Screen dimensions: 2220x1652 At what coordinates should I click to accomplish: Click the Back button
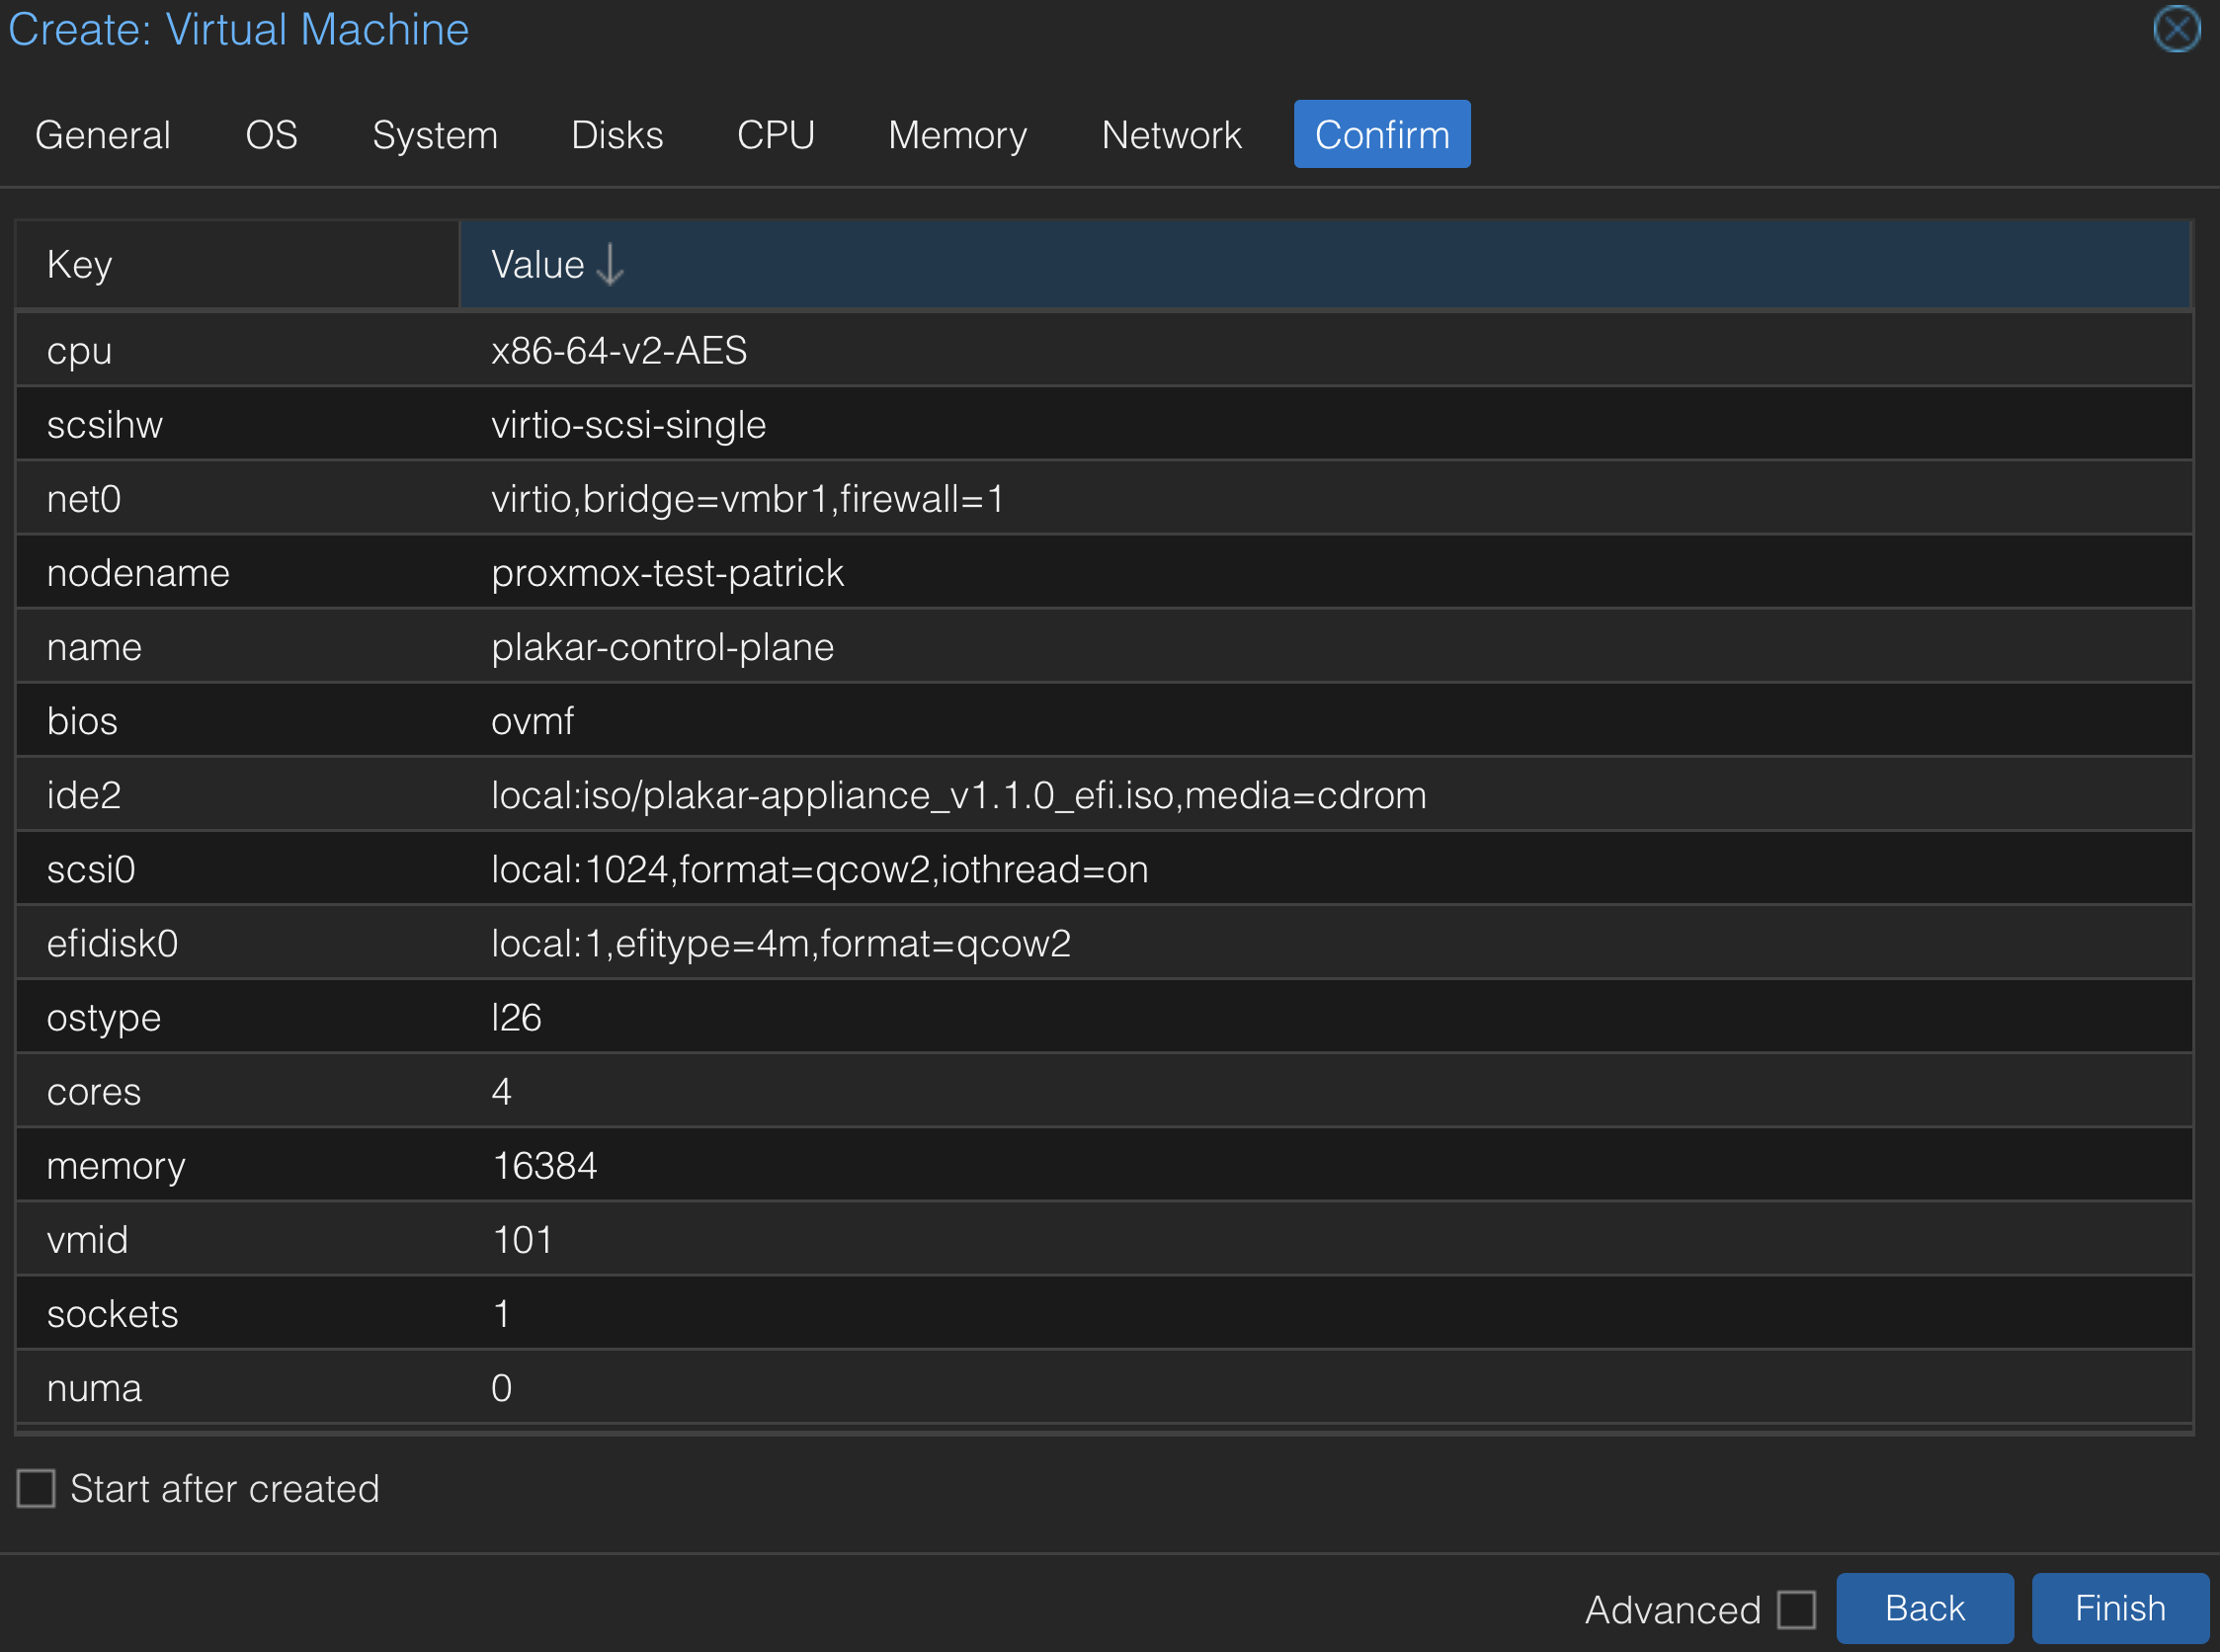(x=1925, y=1608)
